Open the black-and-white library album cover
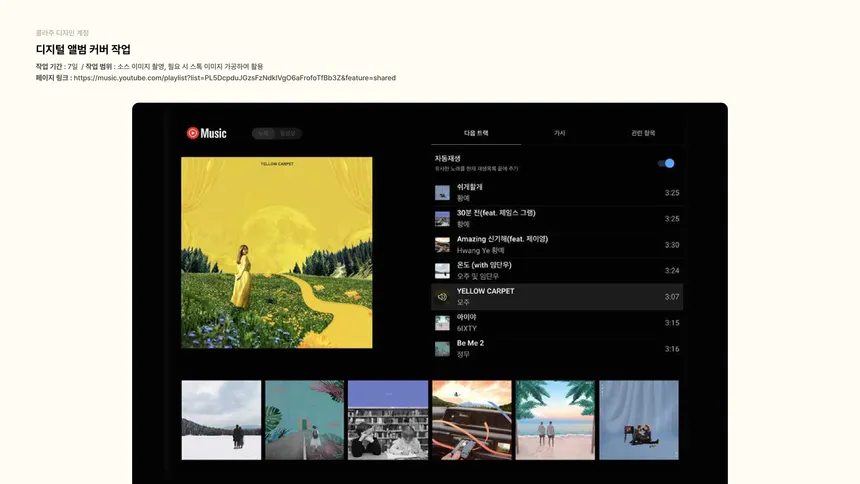Image resolution: width=860 pixels, height=484 pixels. pos(388,420)
